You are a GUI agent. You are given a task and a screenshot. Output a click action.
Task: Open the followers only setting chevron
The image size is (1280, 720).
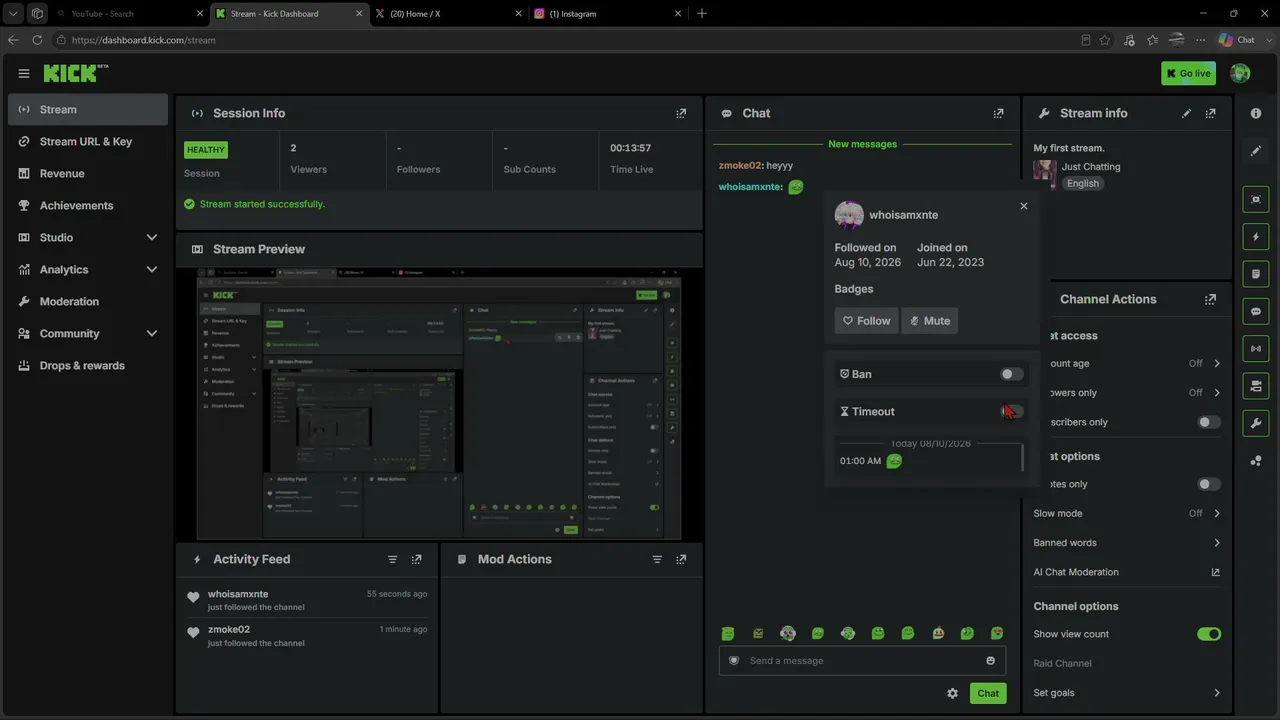(1217, 393)
